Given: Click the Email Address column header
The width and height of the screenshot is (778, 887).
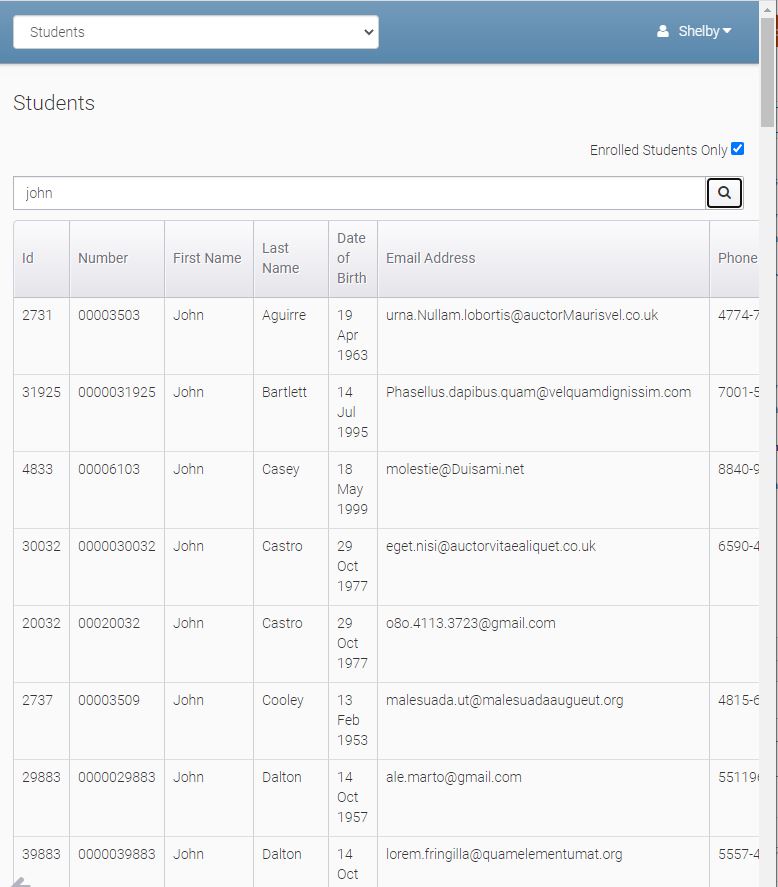Looking at the screenshot, I should (430, 258).
